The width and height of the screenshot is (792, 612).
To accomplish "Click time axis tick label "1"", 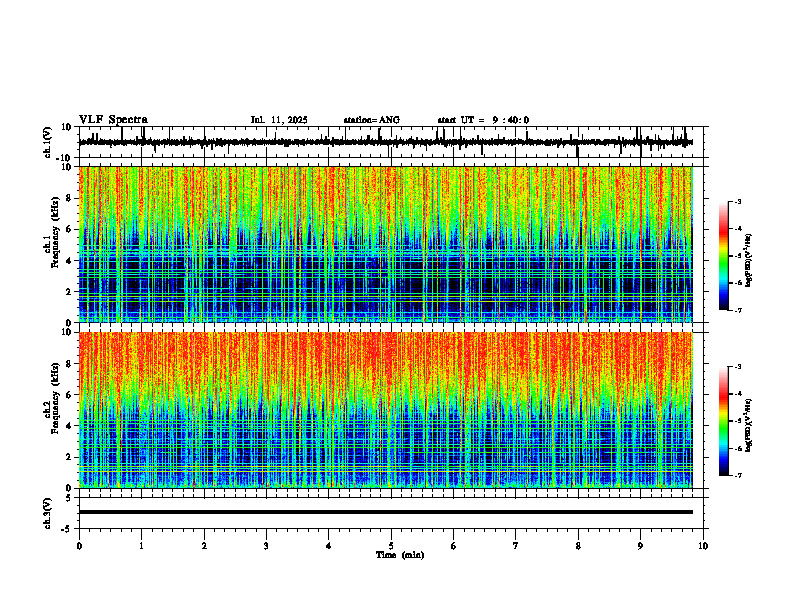I will (x=141, y=546).
